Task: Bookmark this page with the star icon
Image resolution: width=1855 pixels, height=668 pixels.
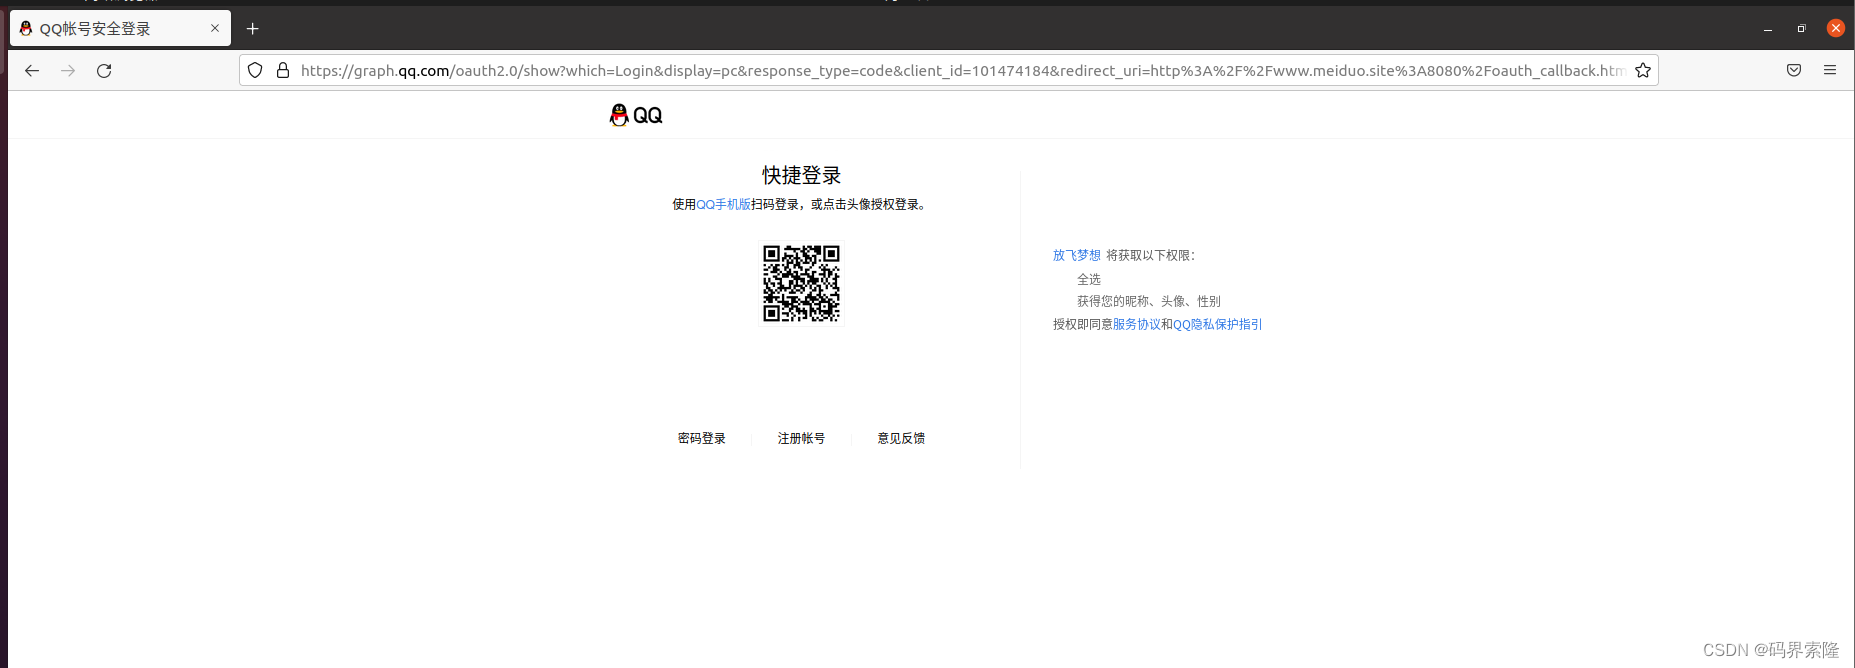Action: pos(1643,70)
